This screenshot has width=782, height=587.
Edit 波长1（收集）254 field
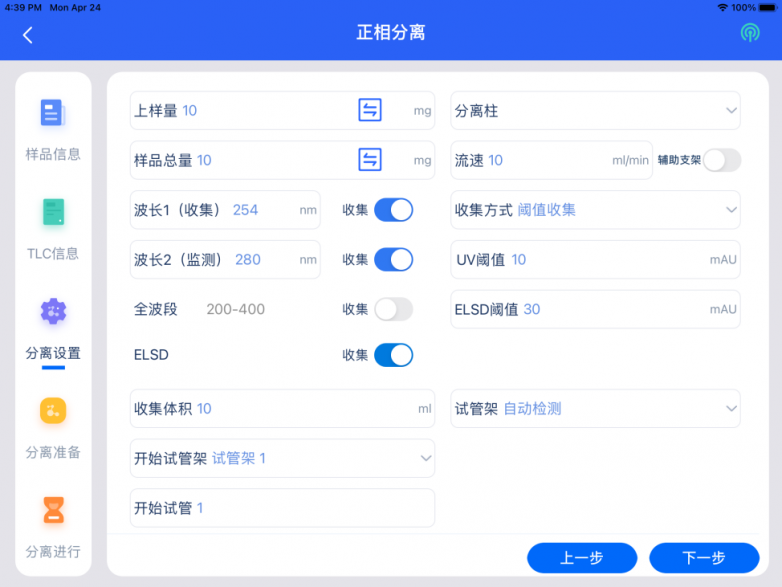click(x=225, y=210)
